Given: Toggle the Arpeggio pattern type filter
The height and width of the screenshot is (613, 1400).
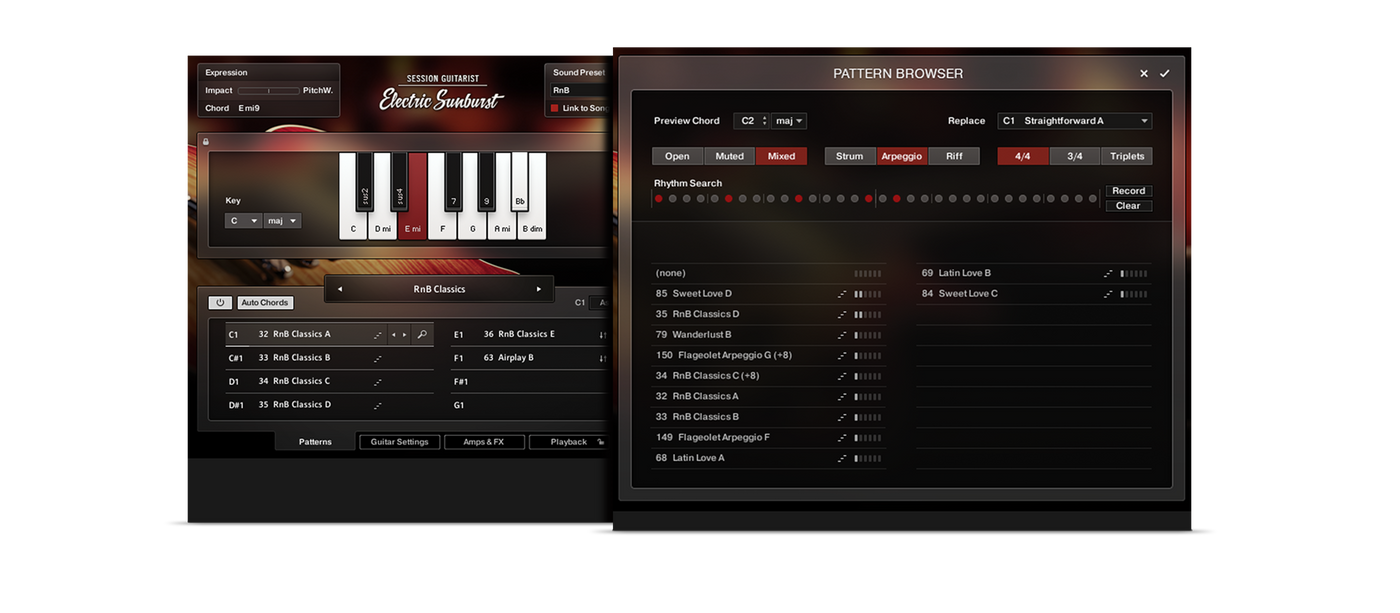Looking at the screenshot, I should coord(902,156).
